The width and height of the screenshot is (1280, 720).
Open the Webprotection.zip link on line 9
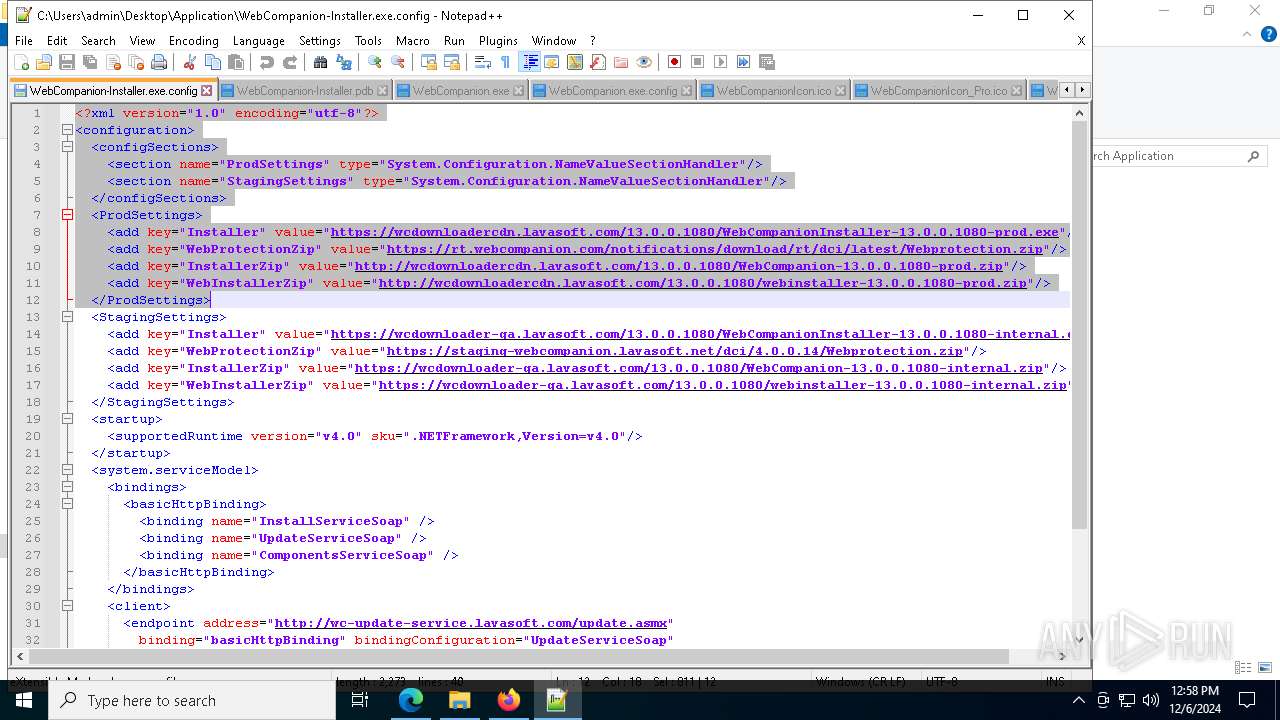pos(714,249)
